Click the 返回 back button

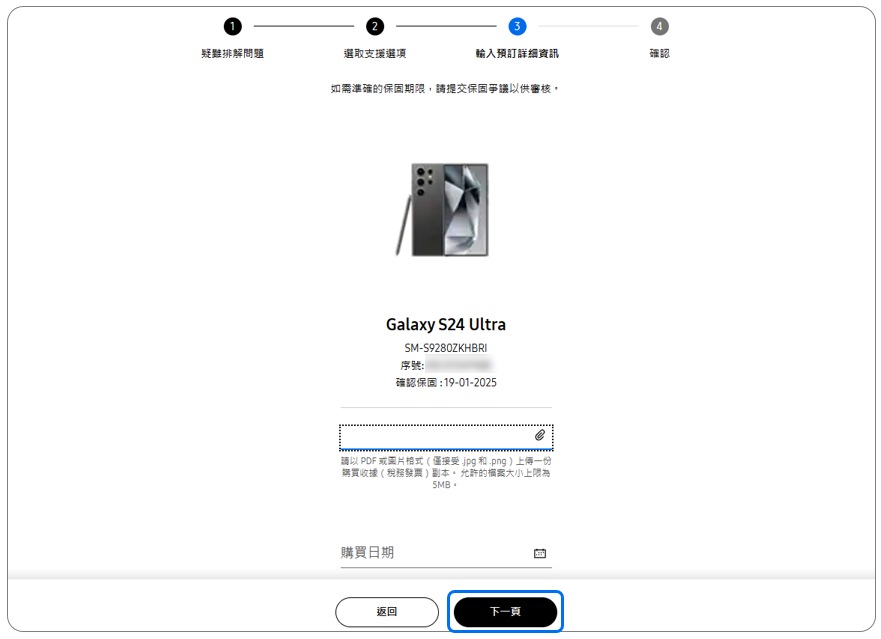coord(387,611)
